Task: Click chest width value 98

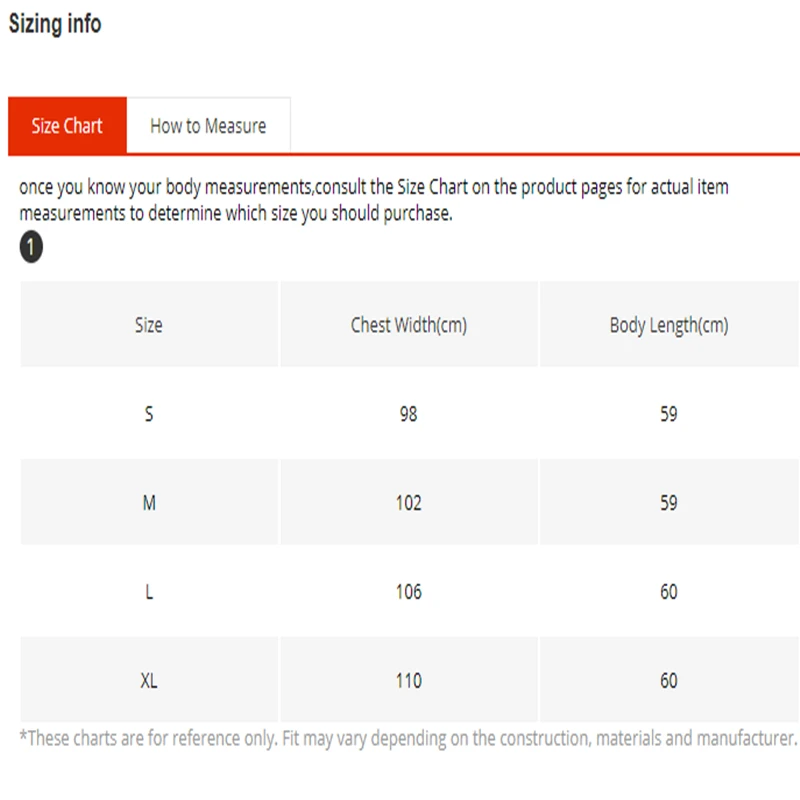Action: (x=408, y=414)
